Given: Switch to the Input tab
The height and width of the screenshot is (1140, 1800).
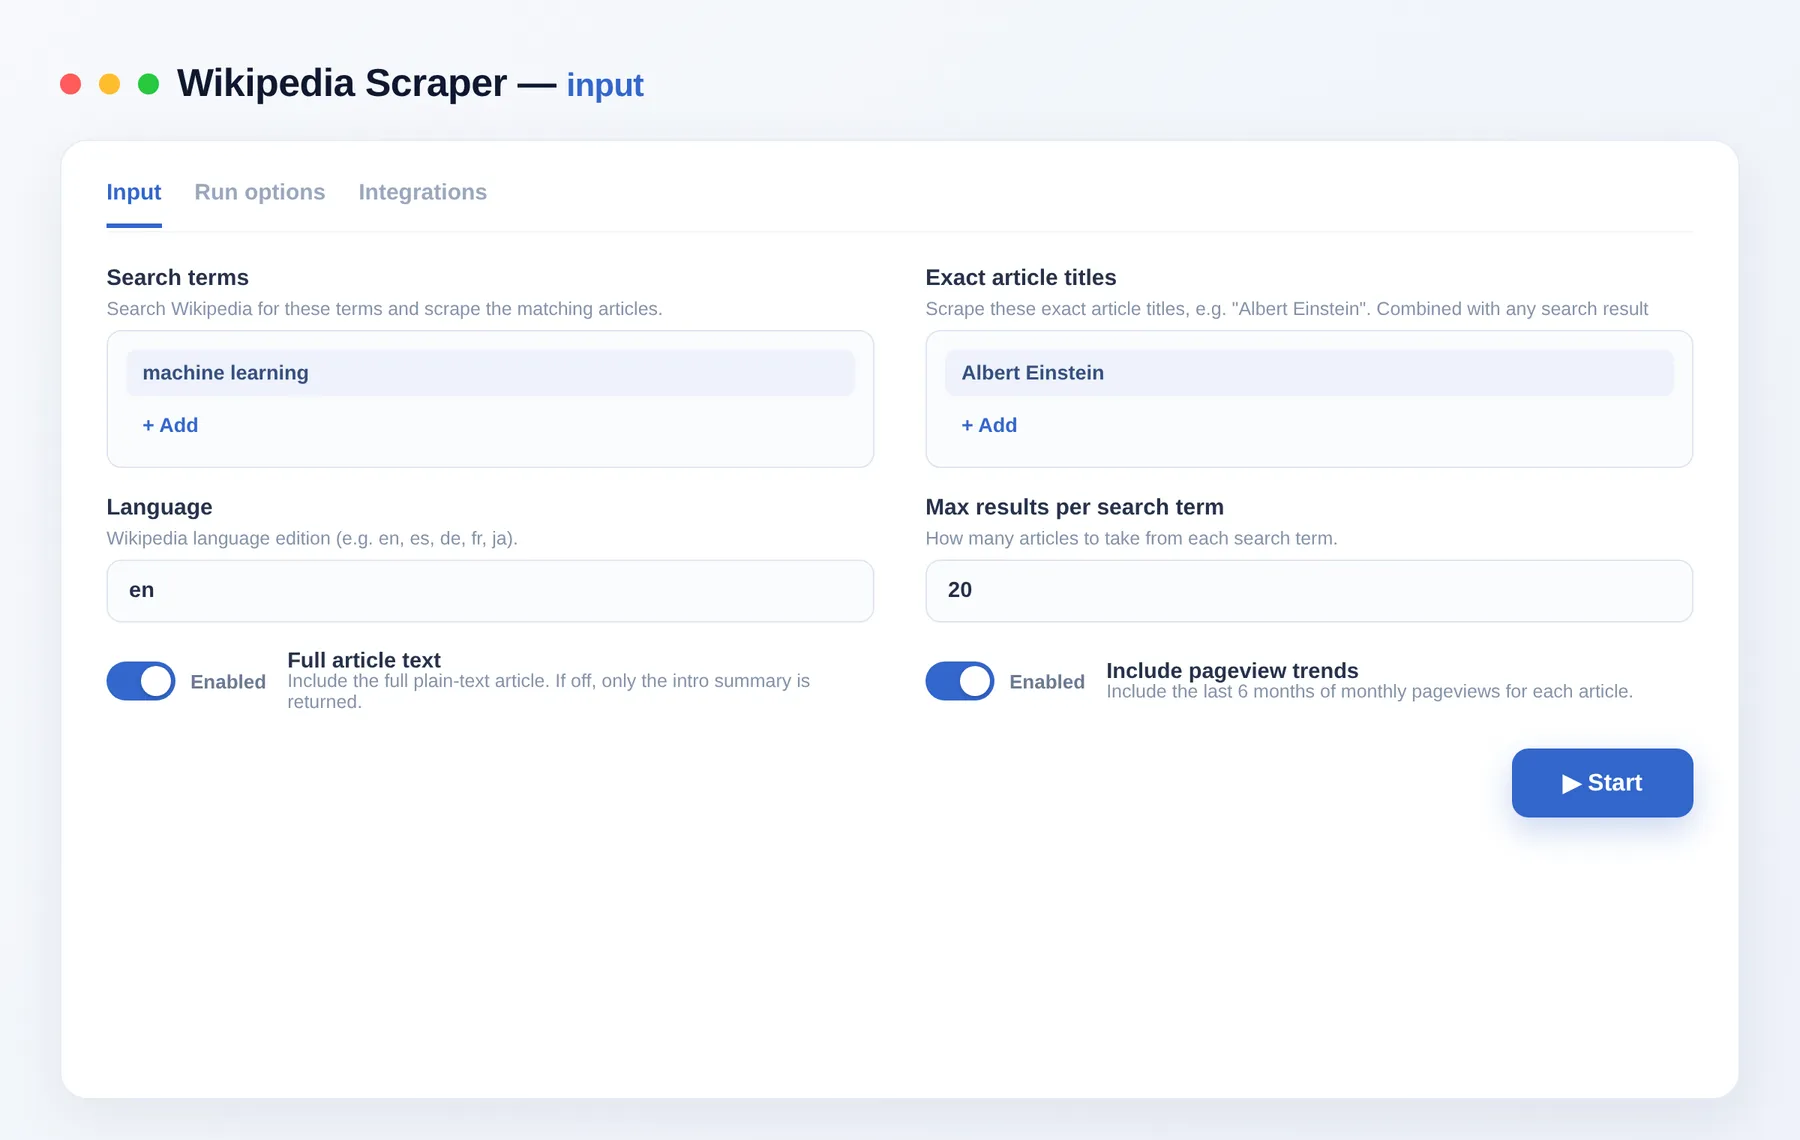Looking at the screenshot, I should click(134, 192).
